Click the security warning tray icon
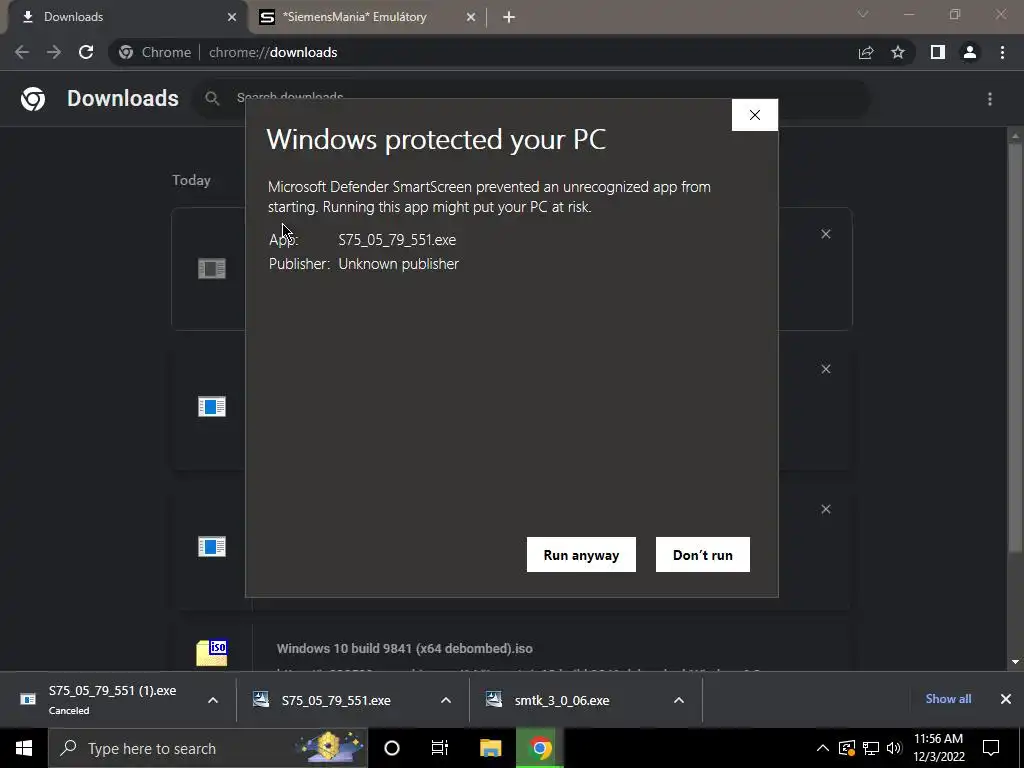 pos(847,748)
